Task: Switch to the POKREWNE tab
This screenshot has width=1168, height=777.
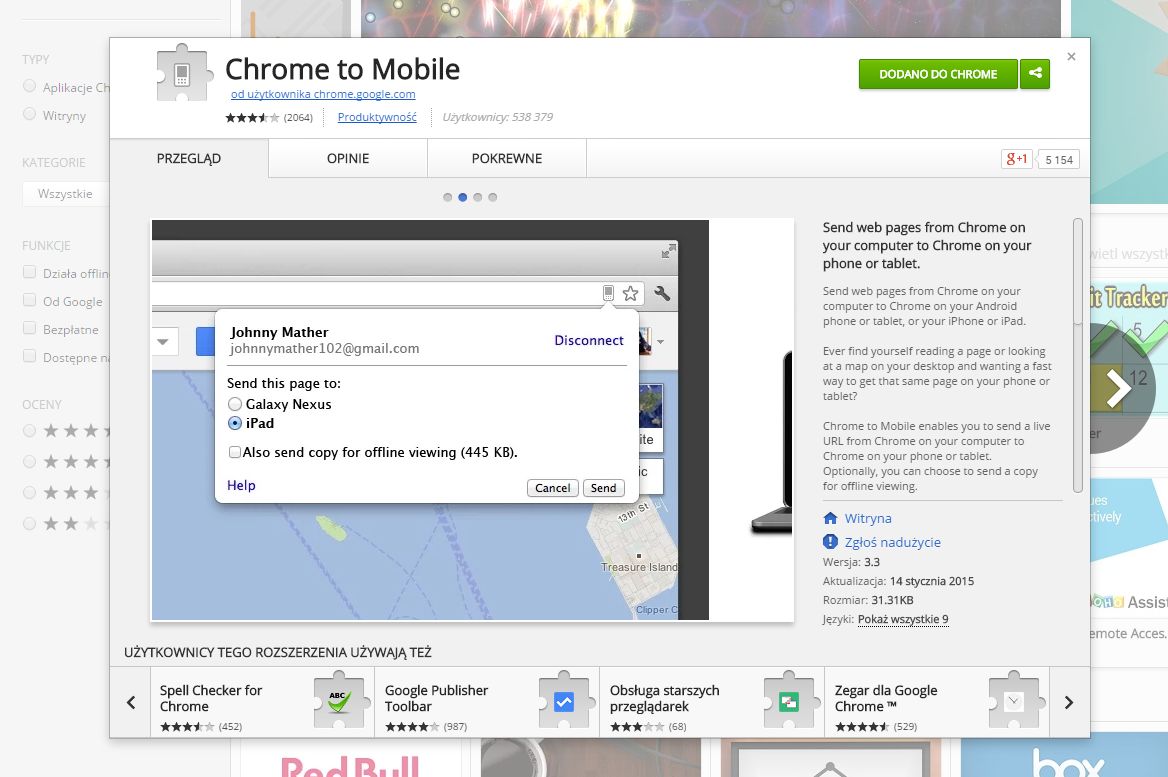Action: [x=507, y=159]
